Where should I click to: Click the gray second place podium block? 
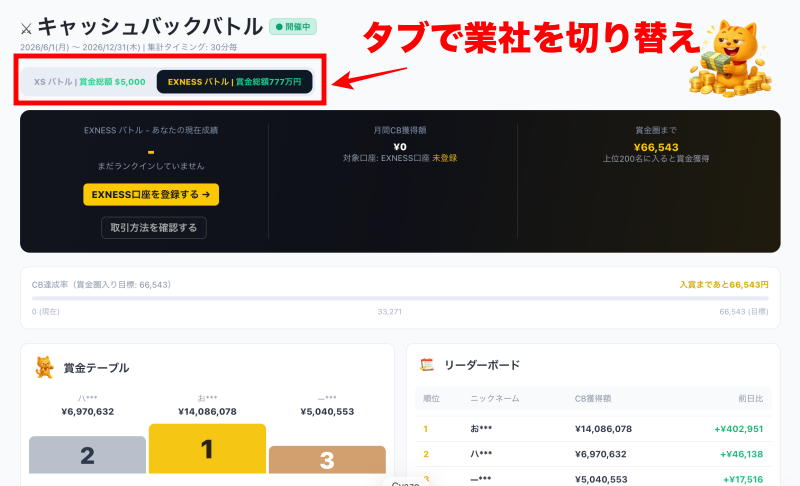coord(87,454)
